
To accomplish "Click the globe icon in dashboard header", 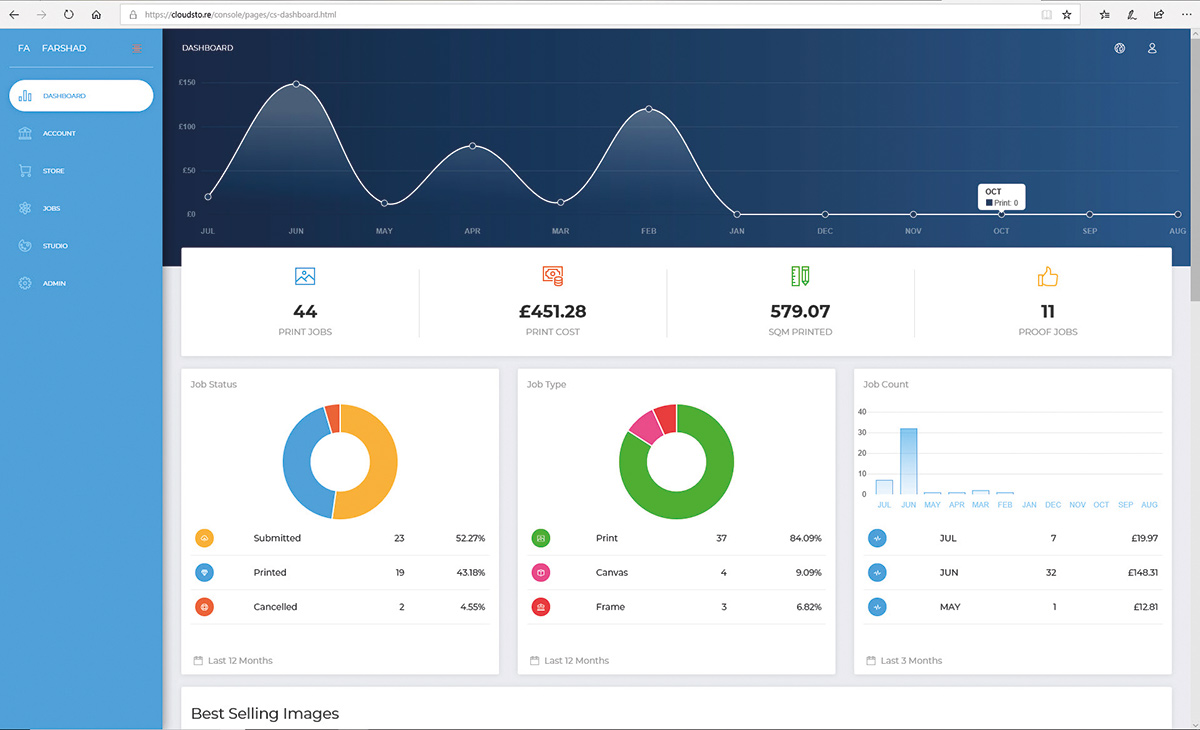I will 1120,48.
